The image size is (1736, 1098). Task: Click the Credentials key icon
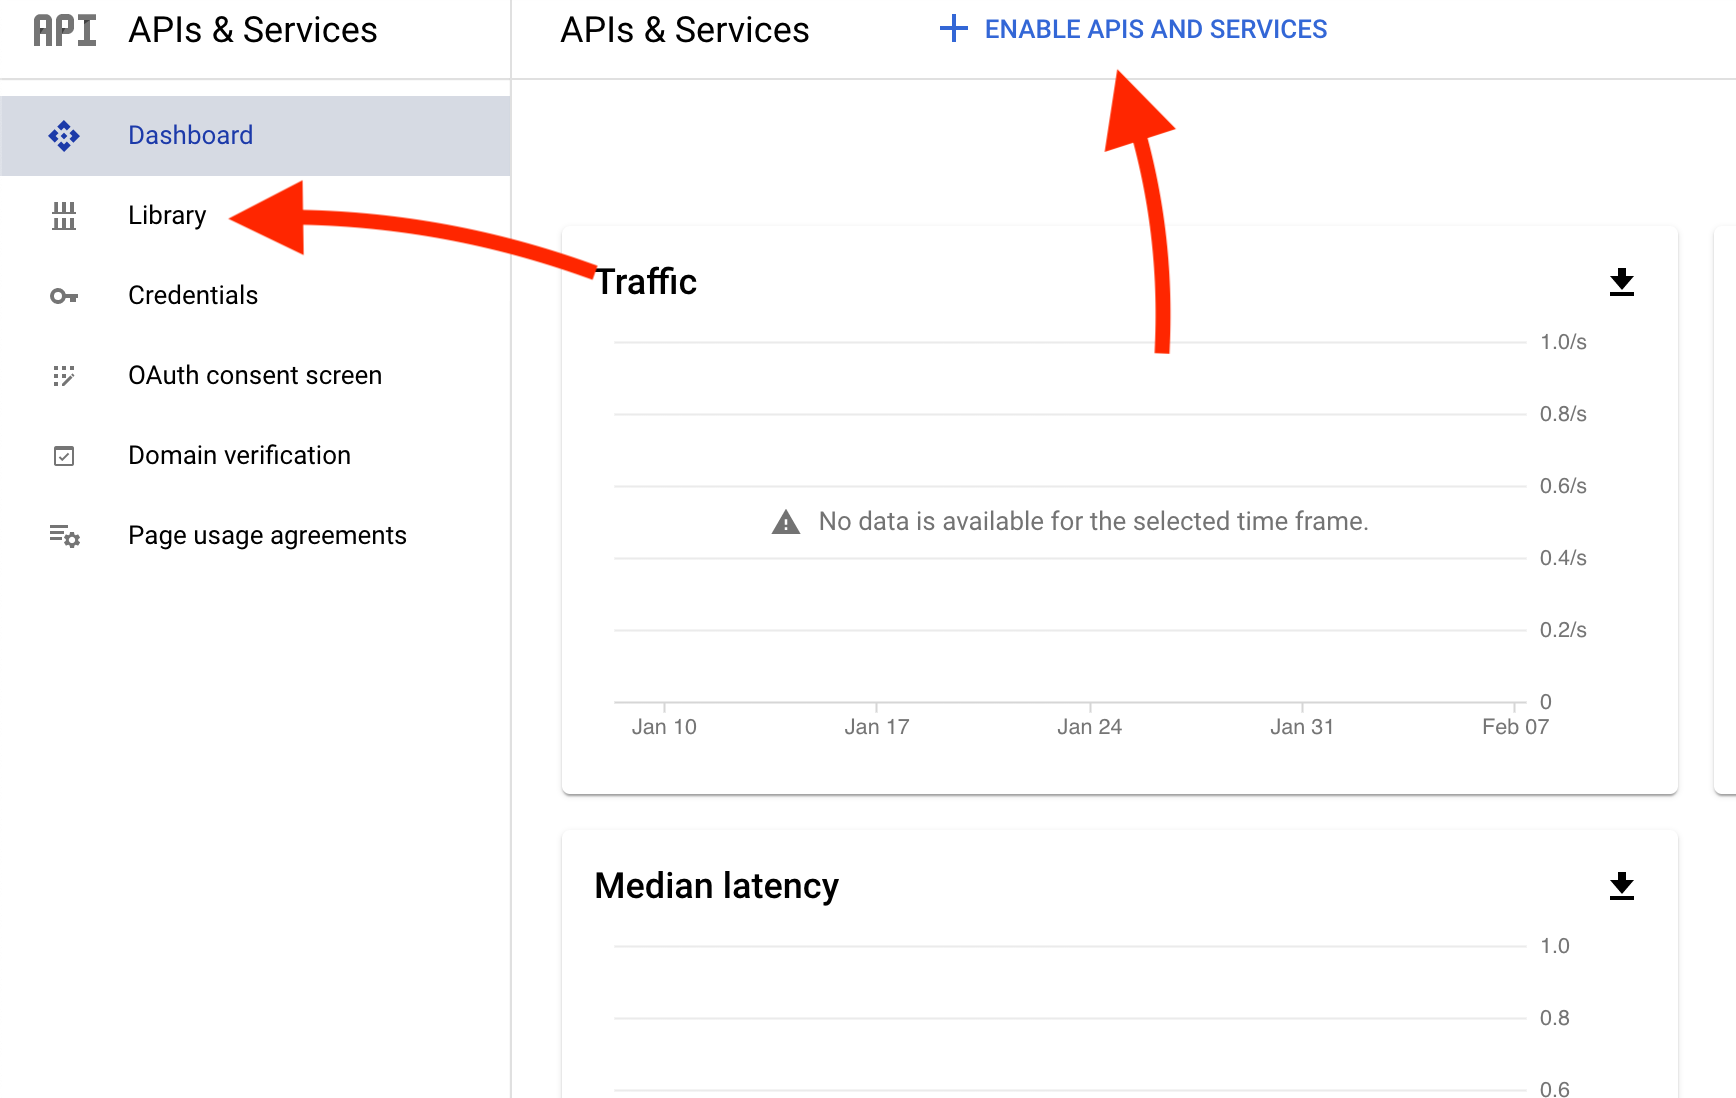(64, 296)
